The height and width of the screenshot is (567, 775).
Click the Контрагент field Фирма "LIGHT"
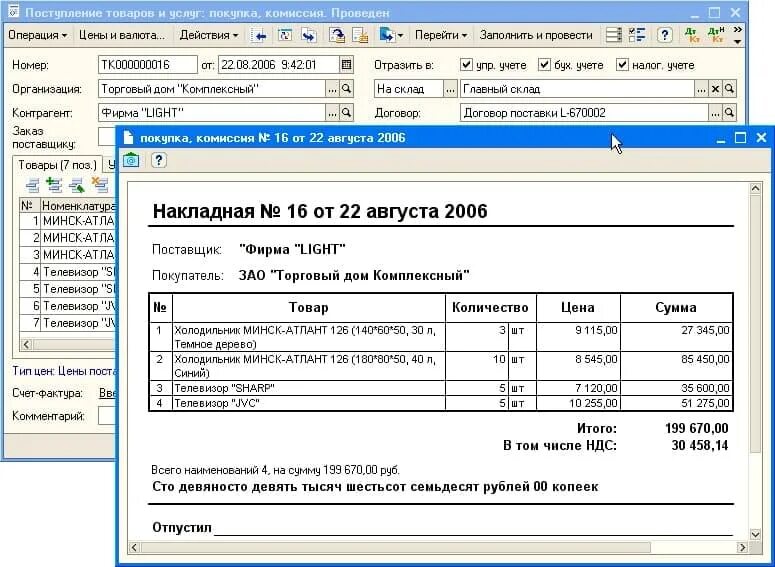[212, 113]
